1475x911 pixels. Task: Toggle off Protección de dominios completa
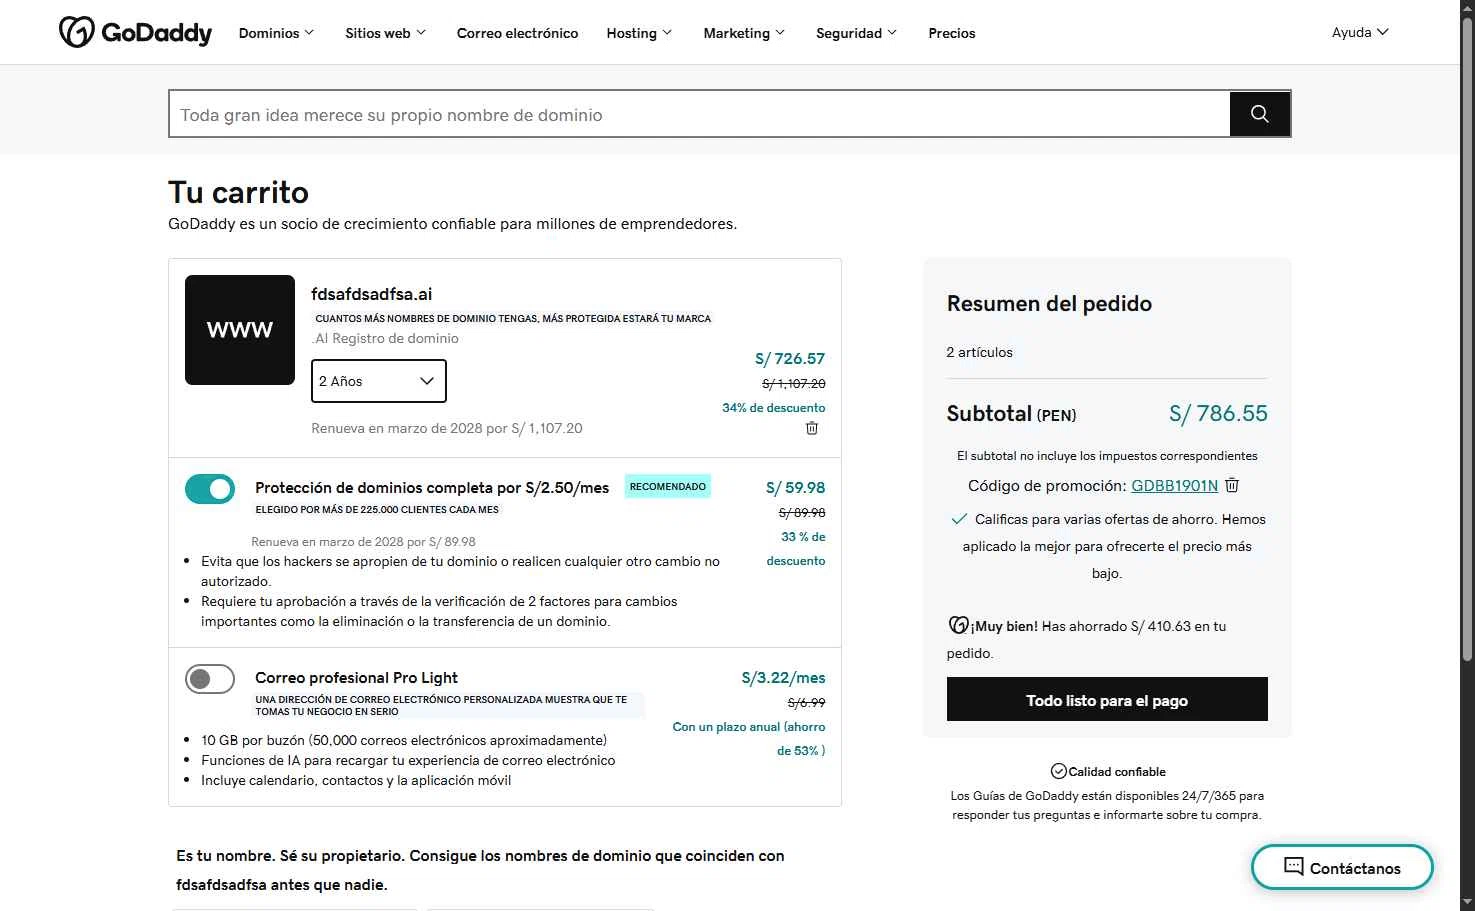[210, 489]
